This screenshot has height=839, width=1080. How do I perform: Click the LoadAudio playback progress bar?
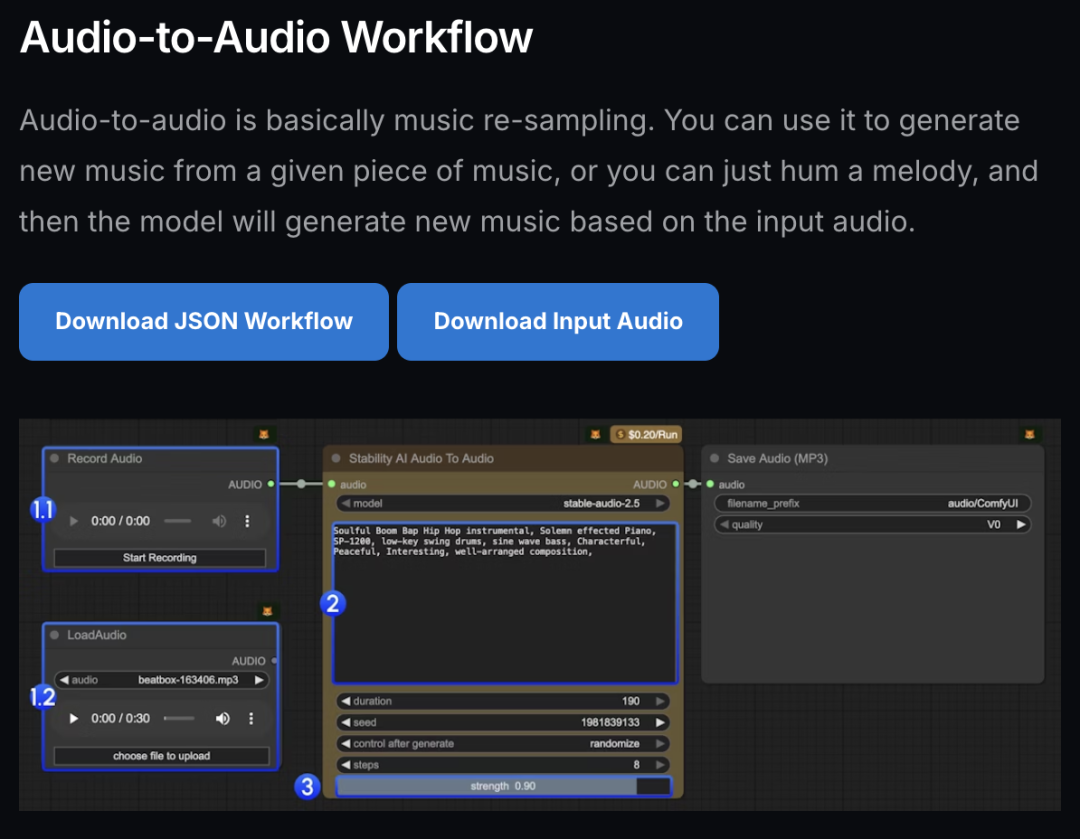pyautogui.click(x=179, y=718)
